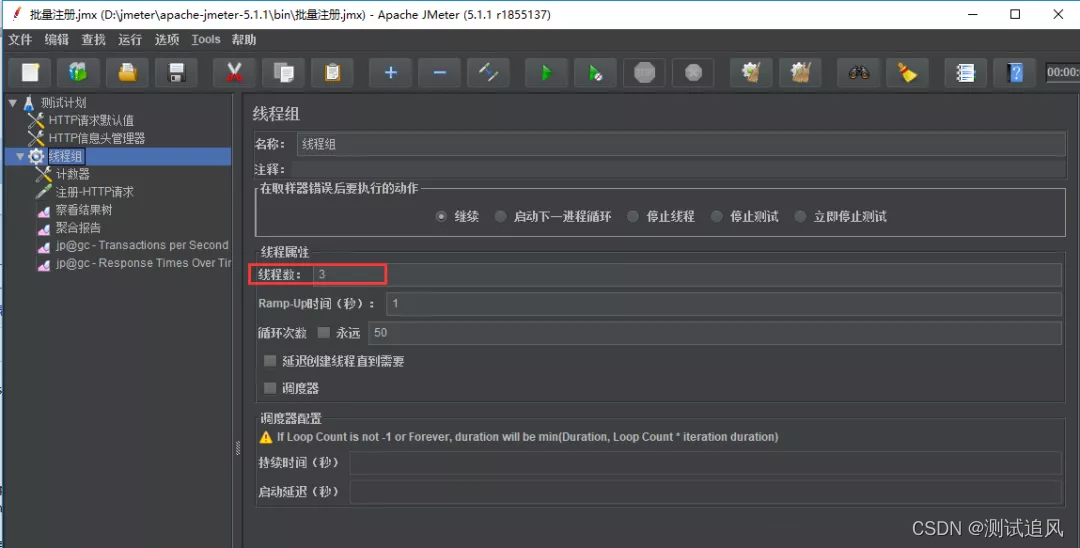Open the 查找 menu

pos(94,39)
